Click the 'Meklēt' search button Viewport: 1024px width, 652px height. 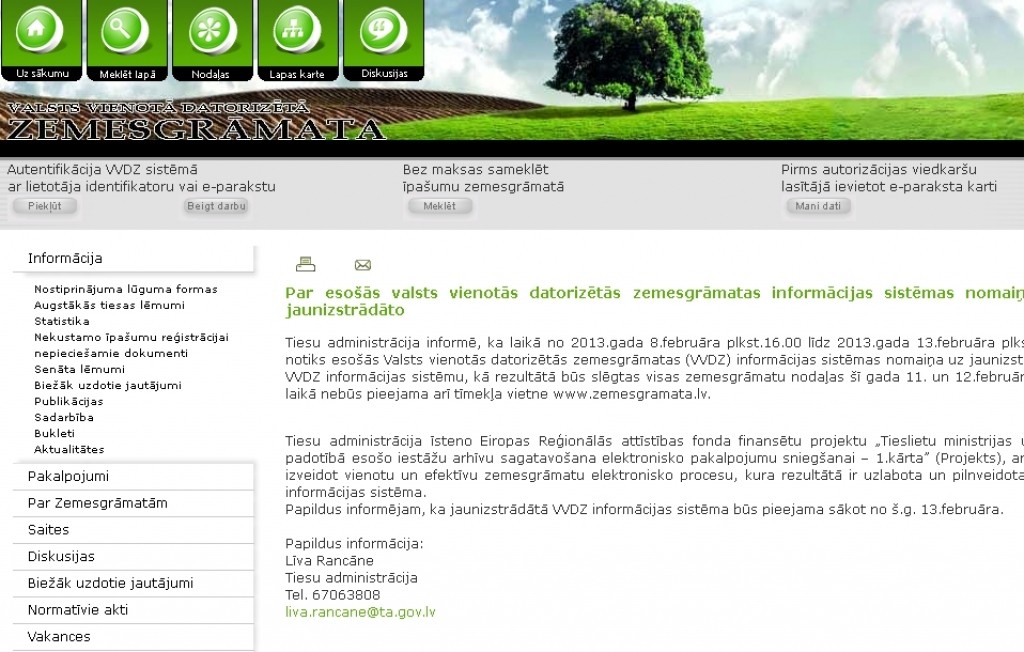439,206
